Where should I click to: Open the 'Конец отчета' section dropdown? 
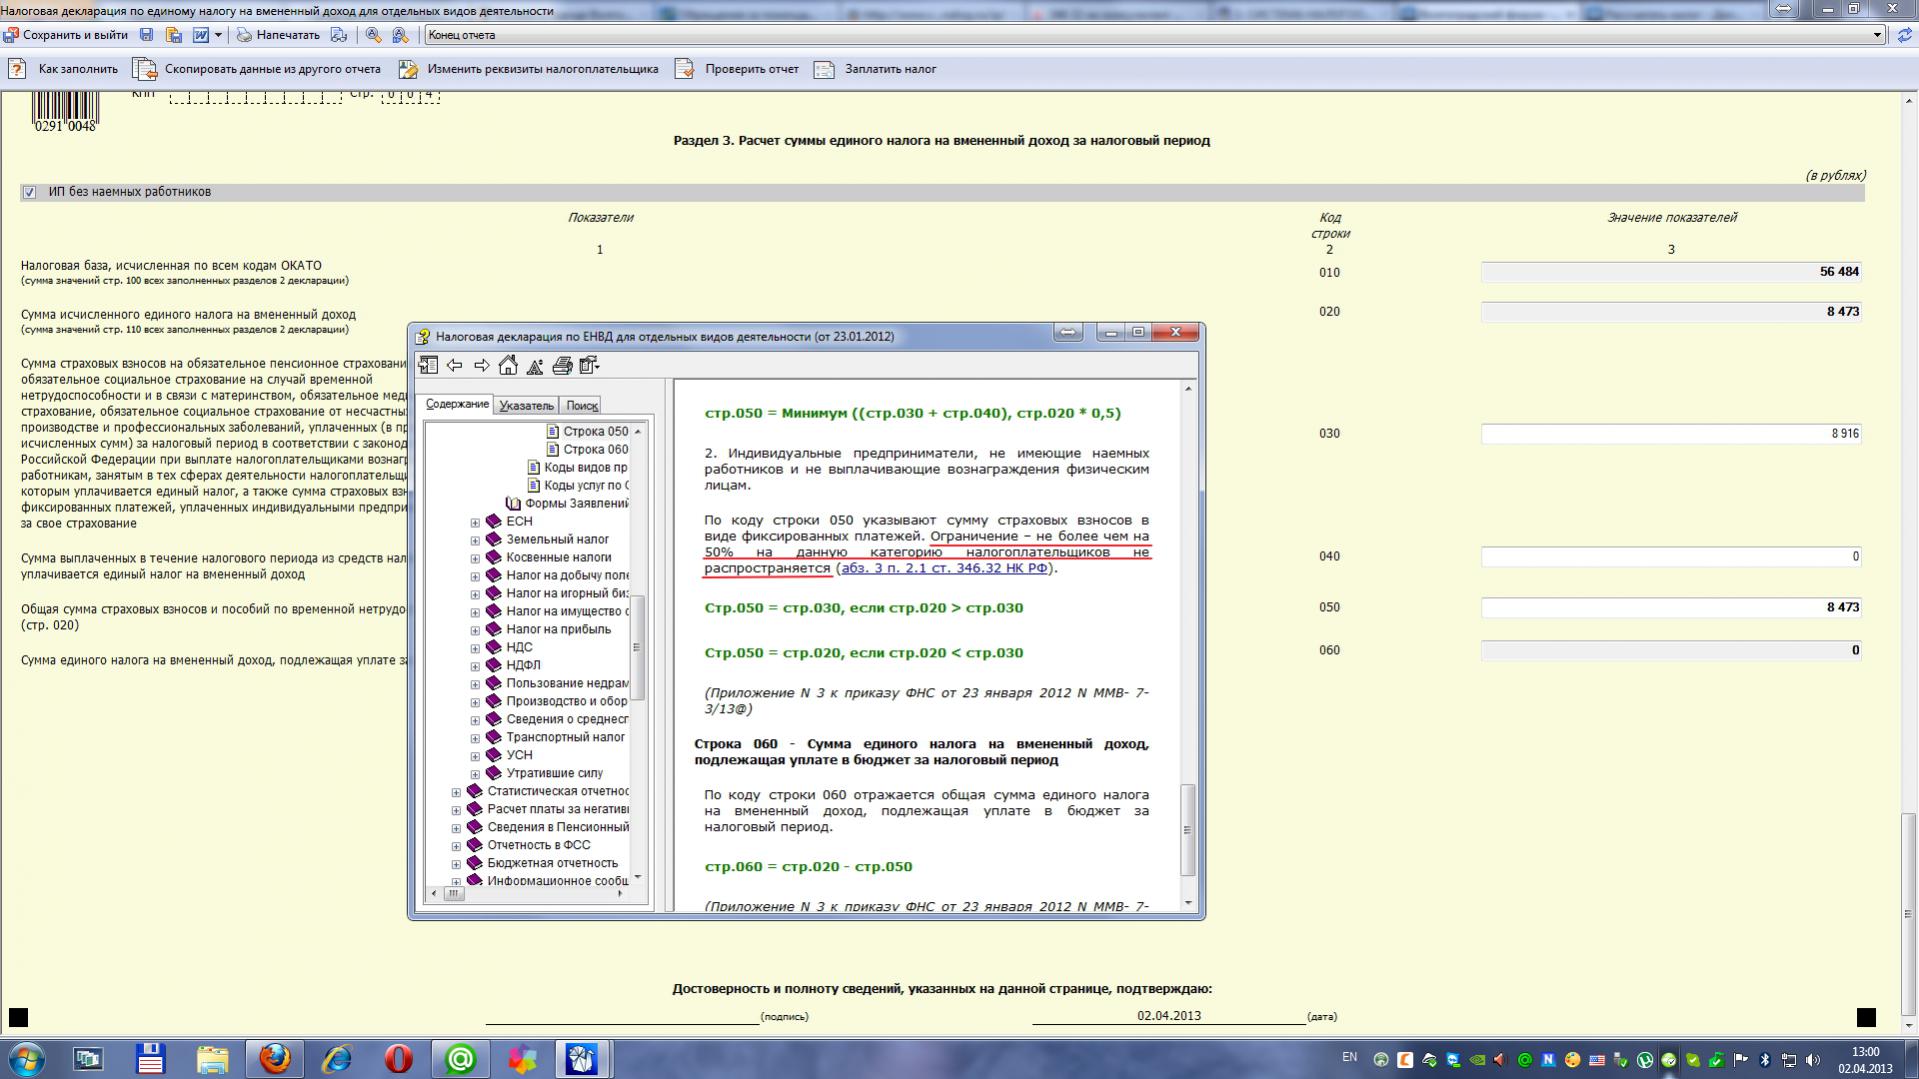[1877, 35]
